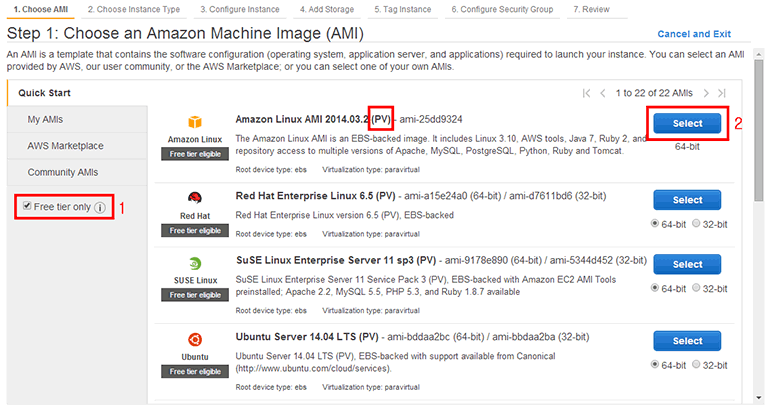Image resolution: width=770 pixels, height=408 pixels.
Task: Go to the next page of AMIs
Action: 706,93
